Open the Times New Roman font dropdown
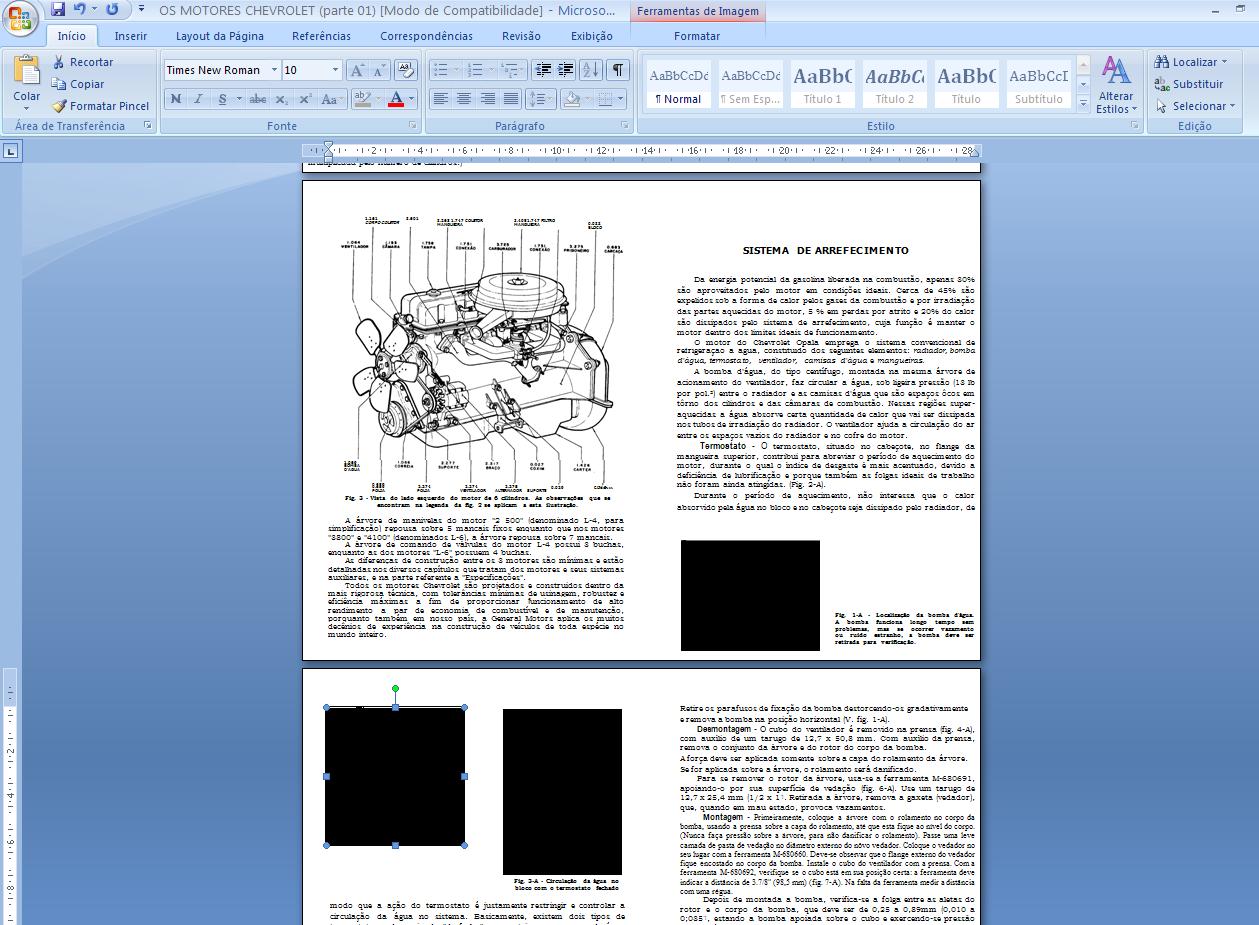 coord(274,70)
